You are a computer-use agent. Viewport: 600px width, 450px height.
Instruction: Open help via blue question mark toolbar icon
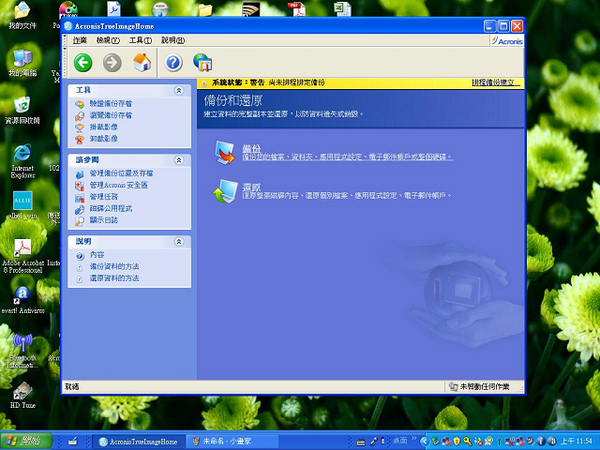pyautogui.click(x=173, y=62)
